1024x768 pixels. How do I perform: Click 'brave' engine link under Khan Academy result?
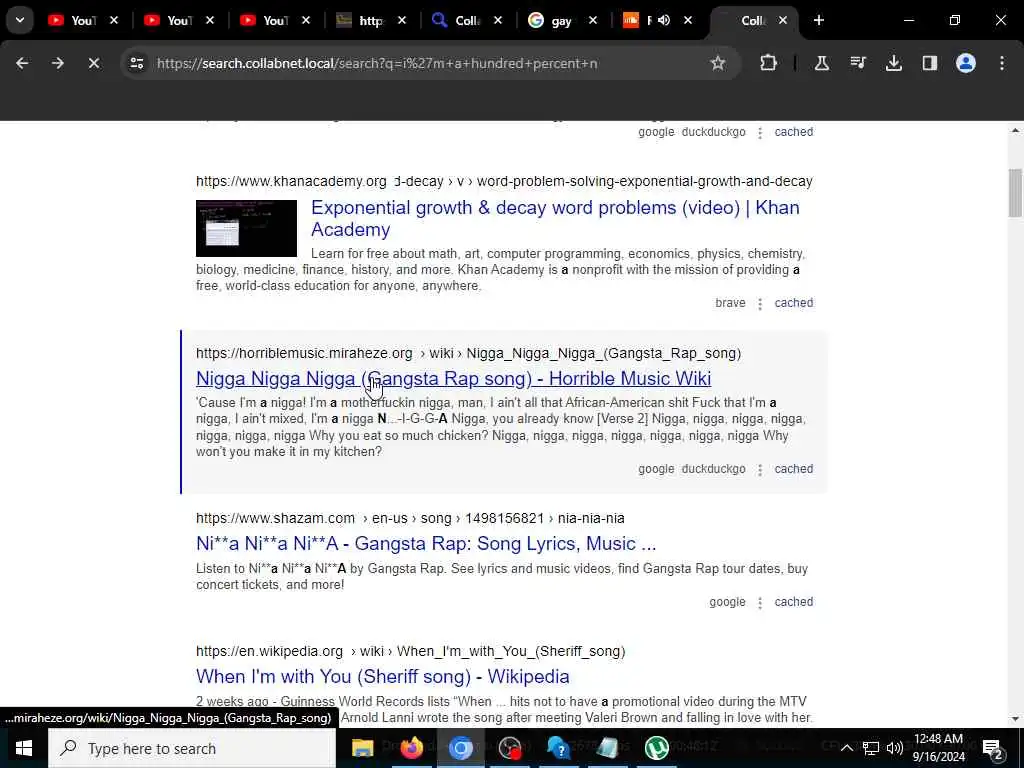tap(730, 303)
